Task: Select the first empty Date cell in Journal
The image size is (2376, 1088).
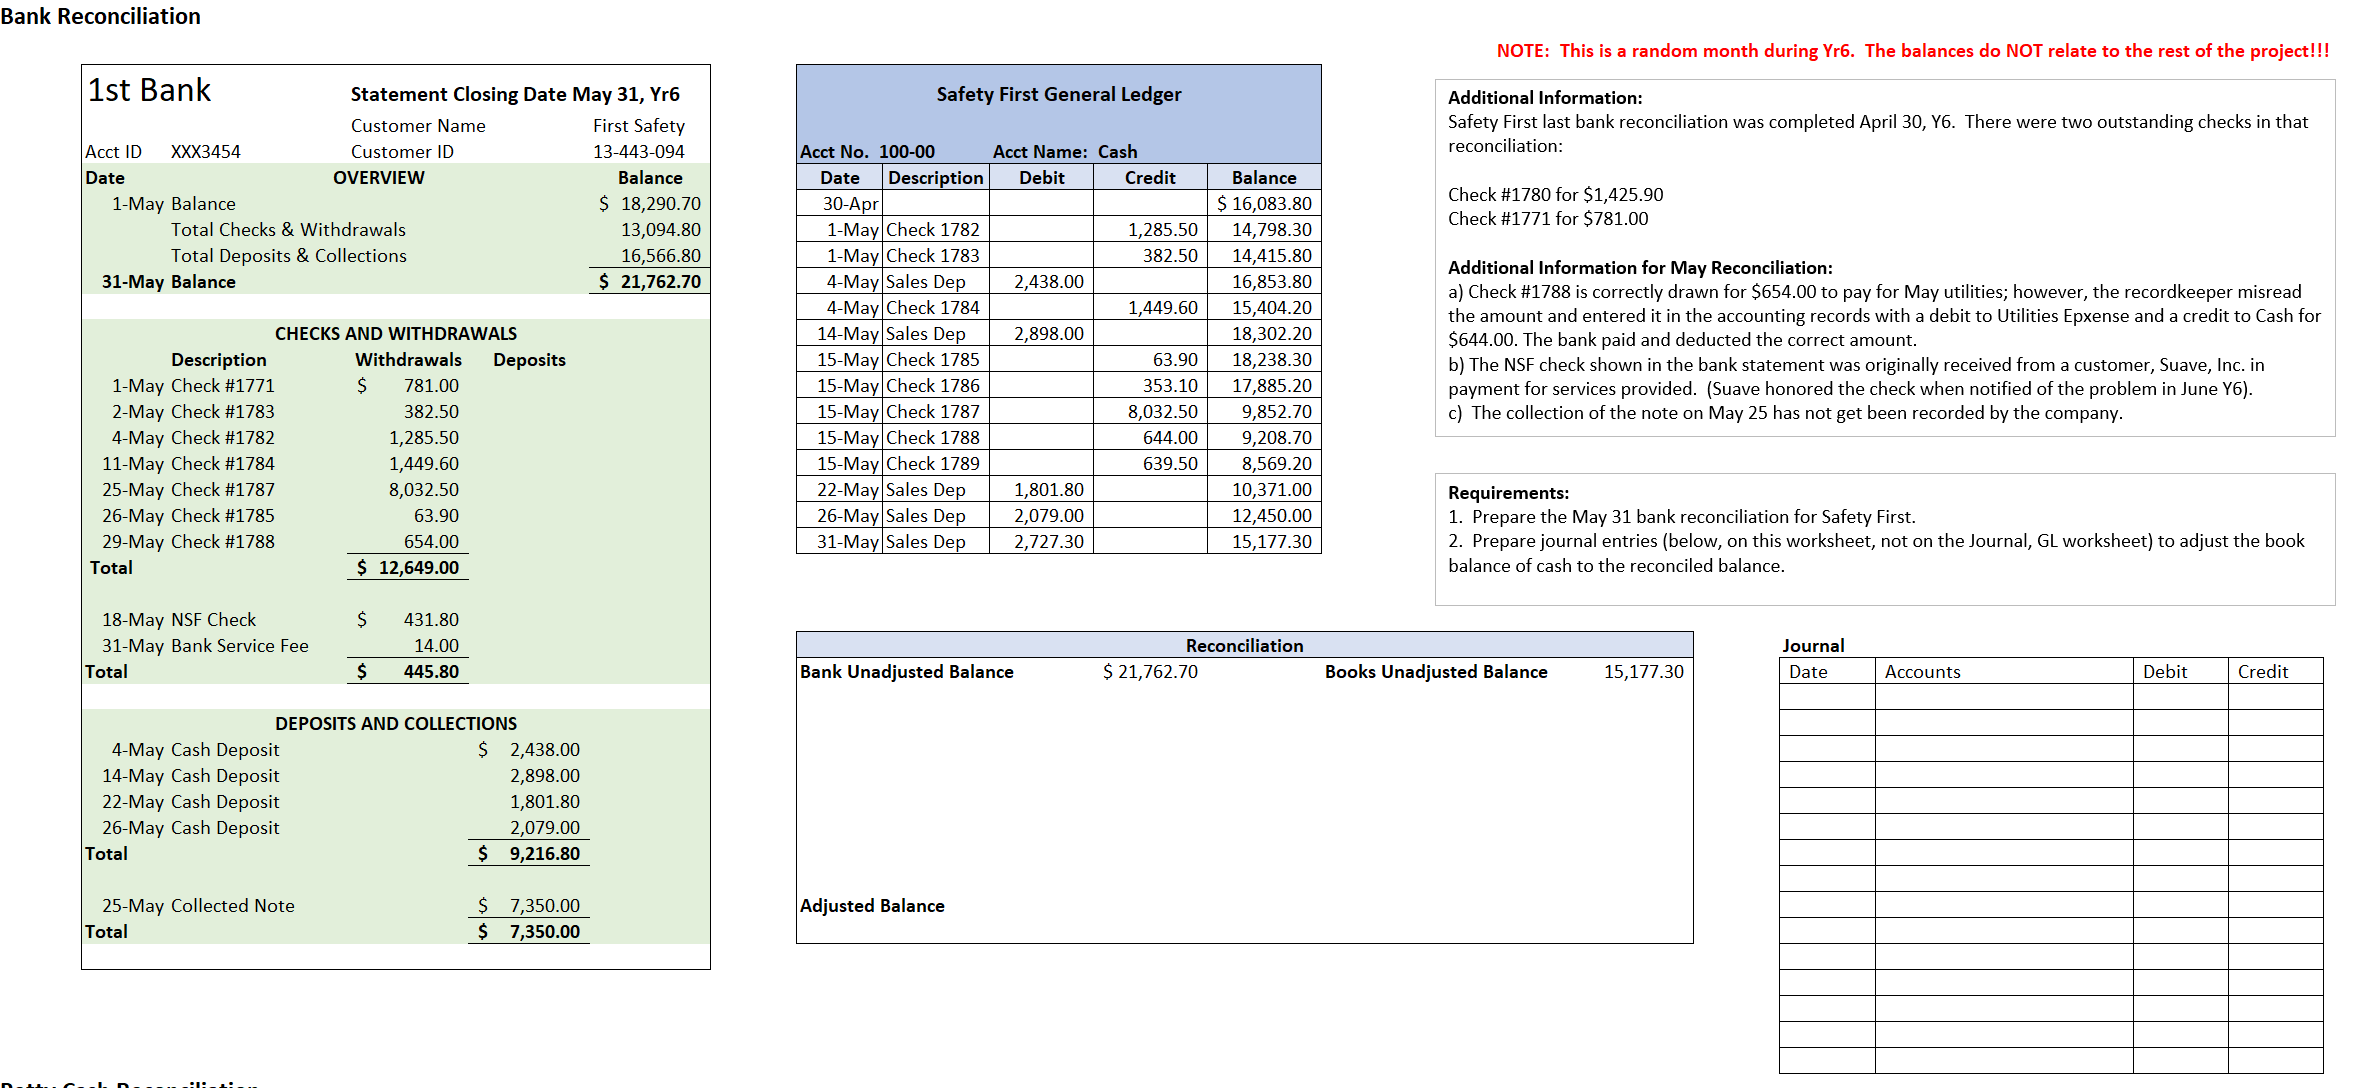Action: click(1826, 697)
